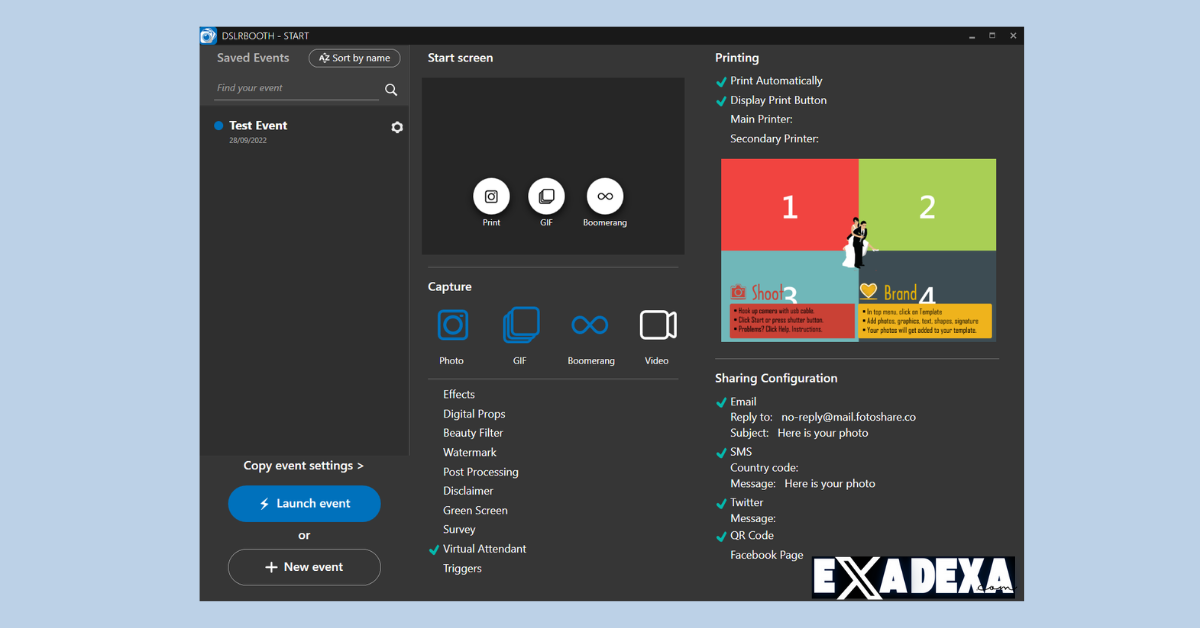This screenshot has width=1200, height=628.
Task: Enable the Facebook Page sharing option
Action: point(767,554)
